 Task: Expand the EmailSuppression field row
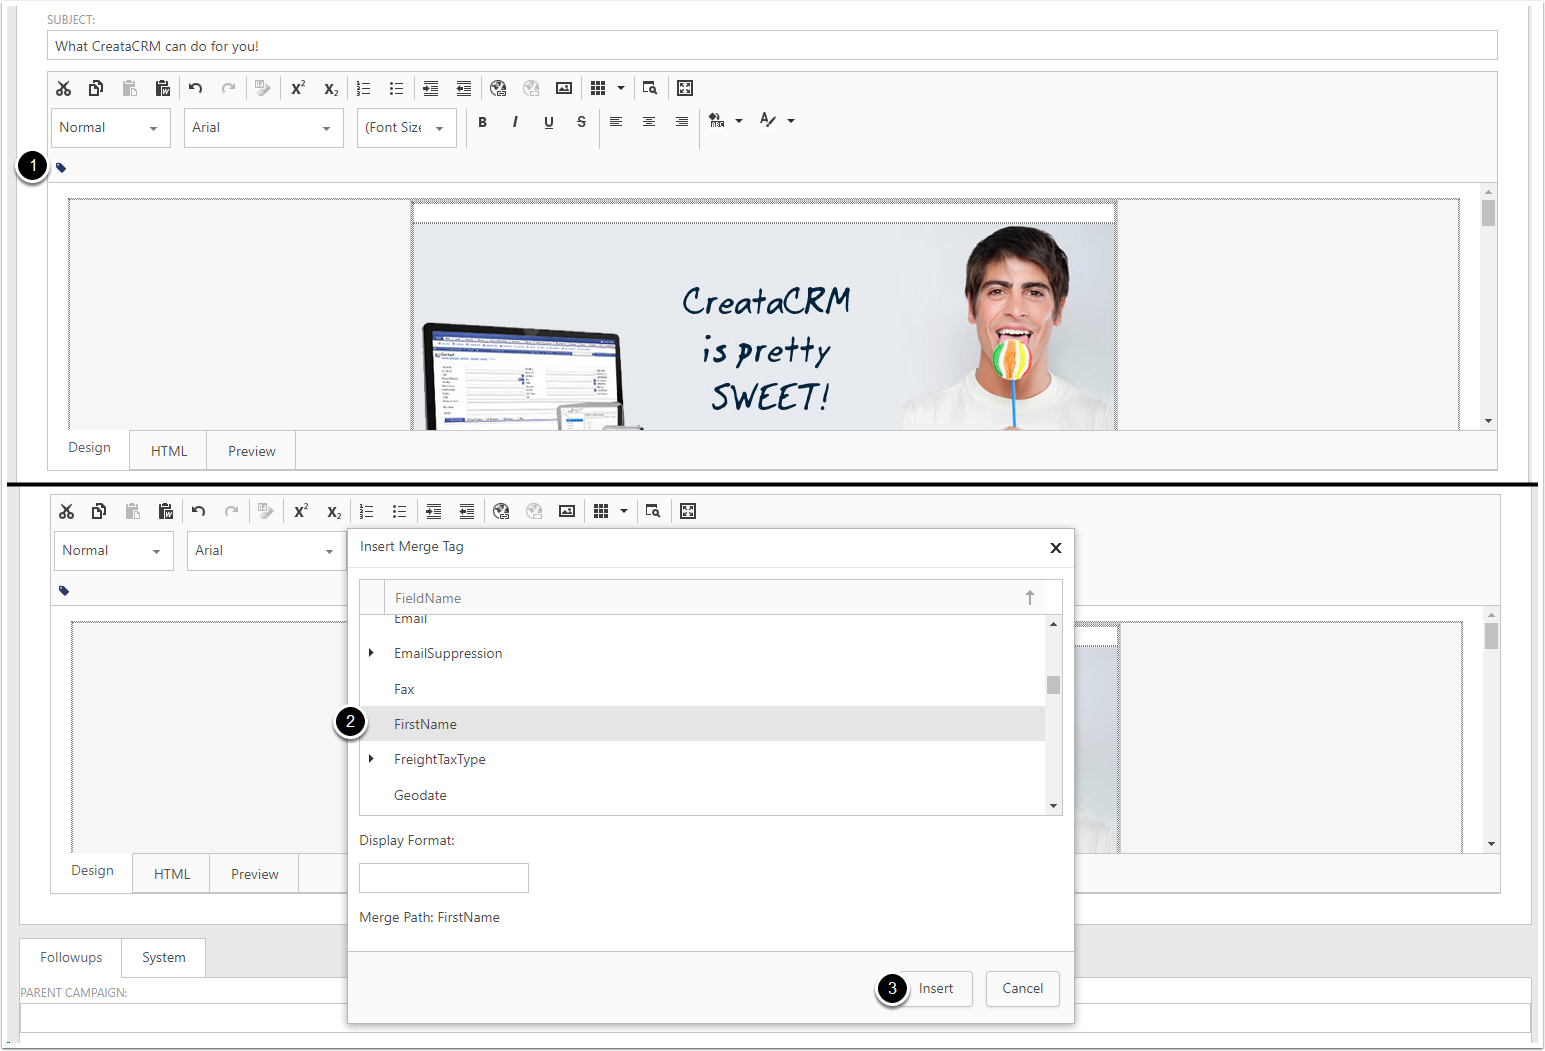371,653
